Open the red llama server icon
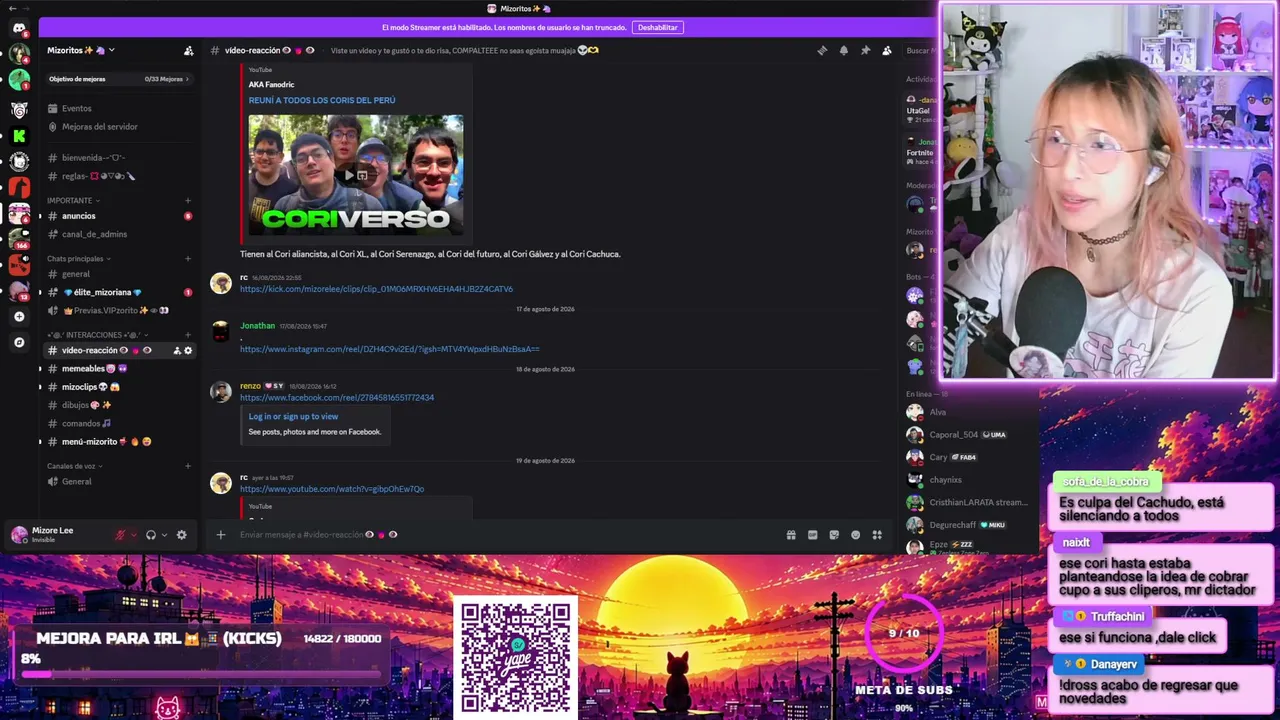Screen dimensions: 1280x720 click(19, 187)
